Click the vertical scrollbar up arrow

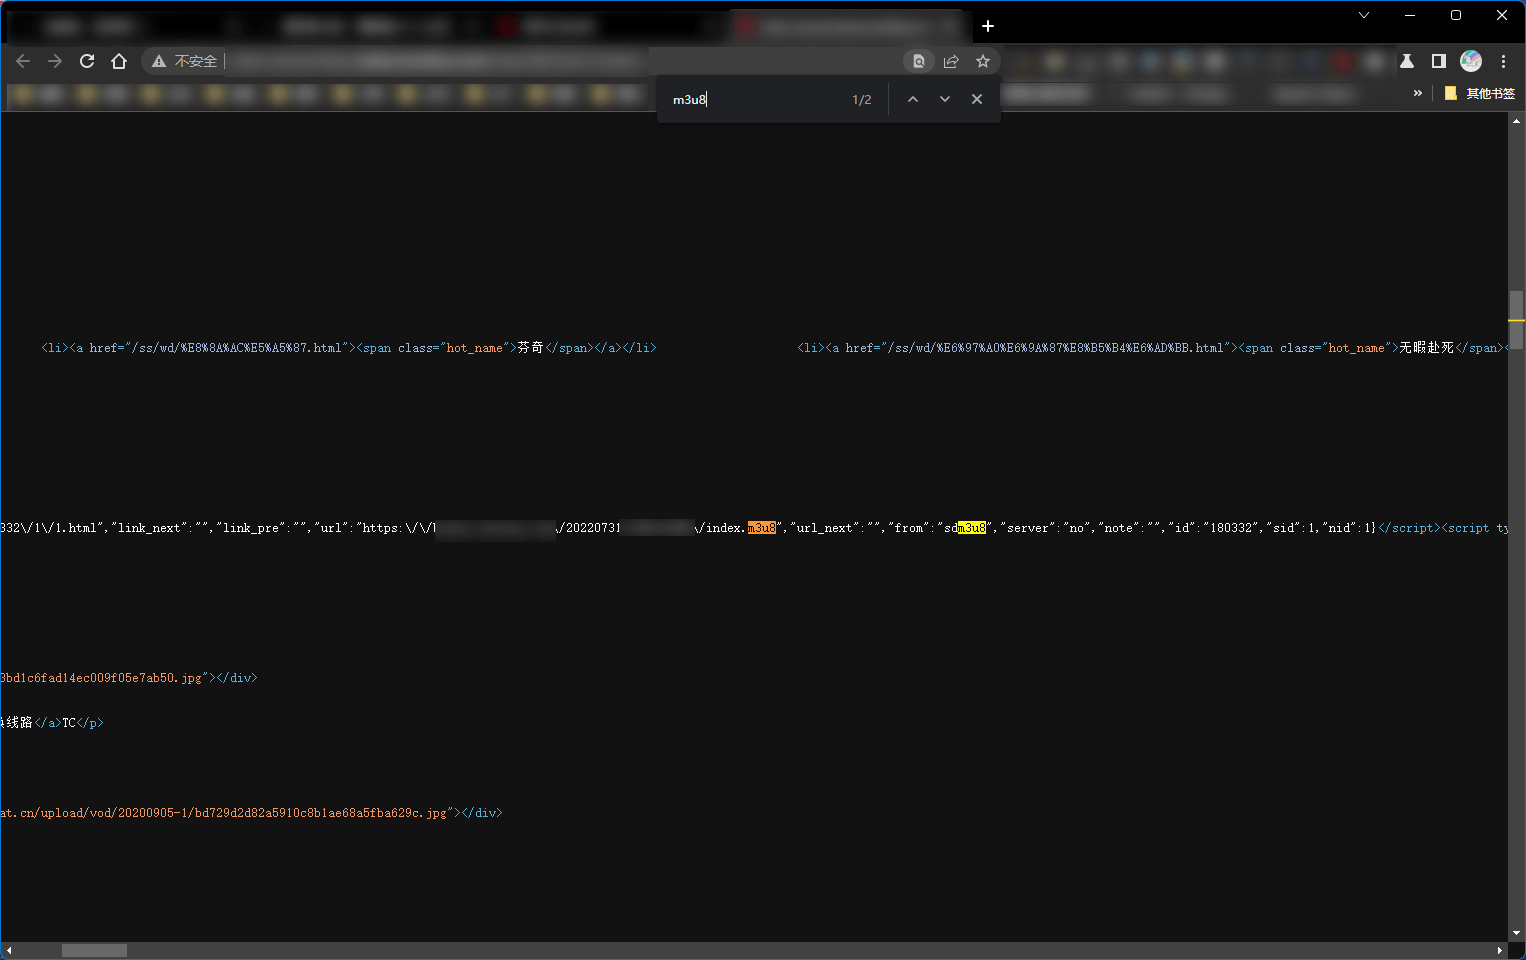pos(1516,121)
